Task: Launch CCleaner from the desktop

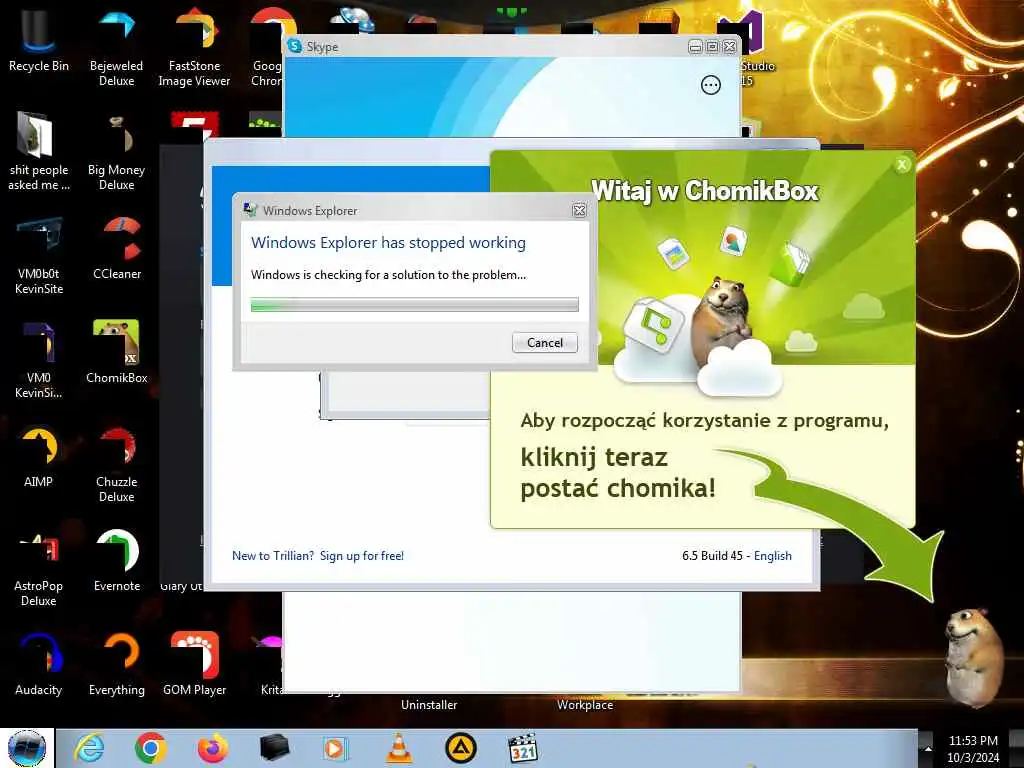Action: click(117, 248)
